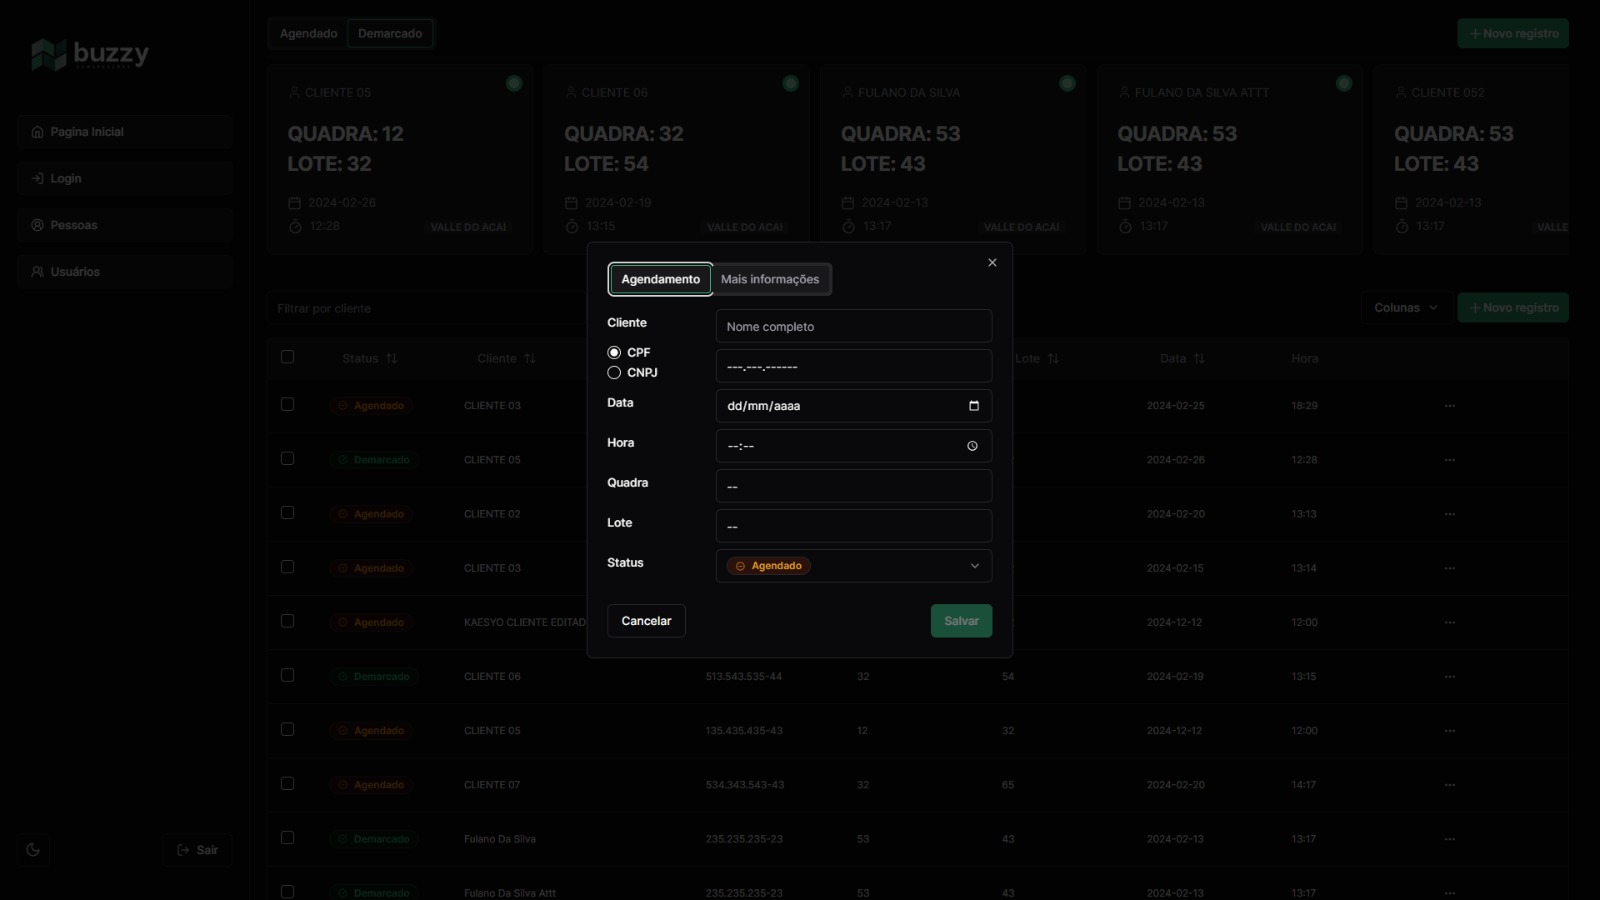Viewport: 1600px width, 900px height.
Task: Open the Status dropdown showing Agendado
Action: (x=853, y=566)
